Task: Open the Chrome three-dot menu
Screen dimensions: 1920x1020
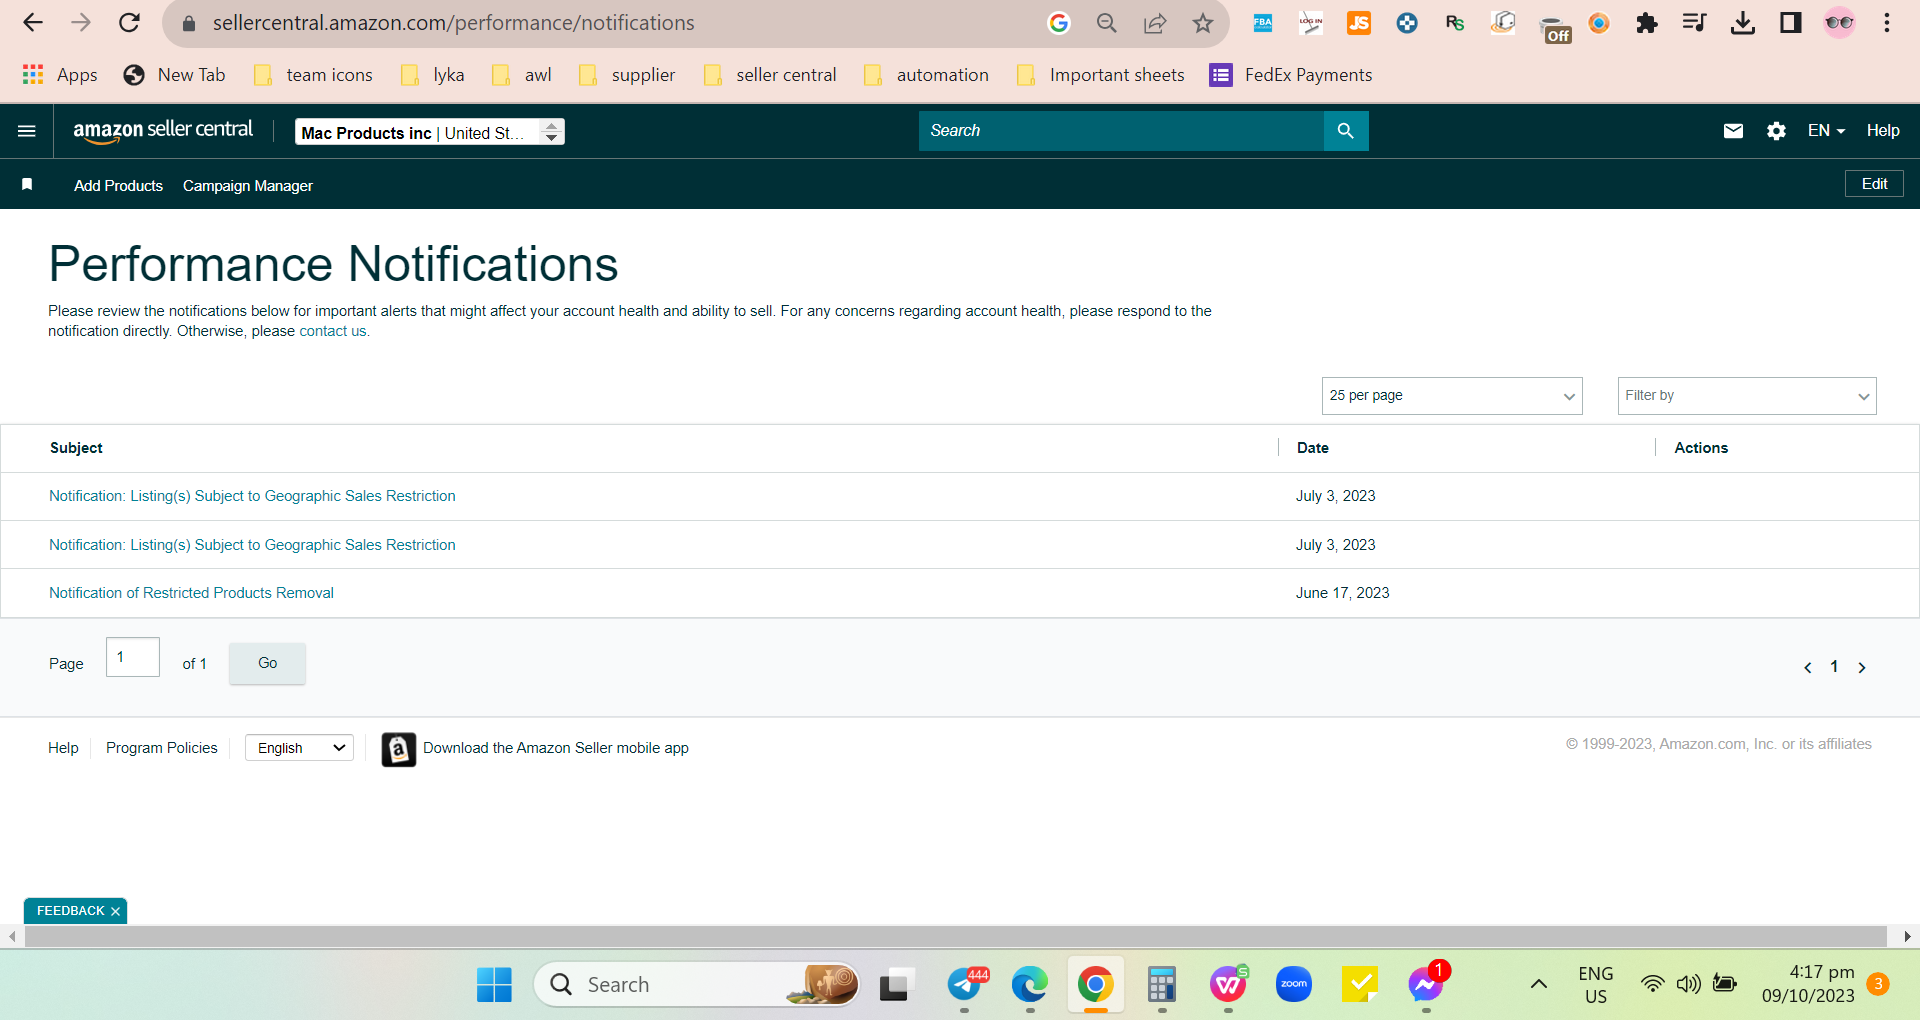Action: click(x=1887, y=23)
